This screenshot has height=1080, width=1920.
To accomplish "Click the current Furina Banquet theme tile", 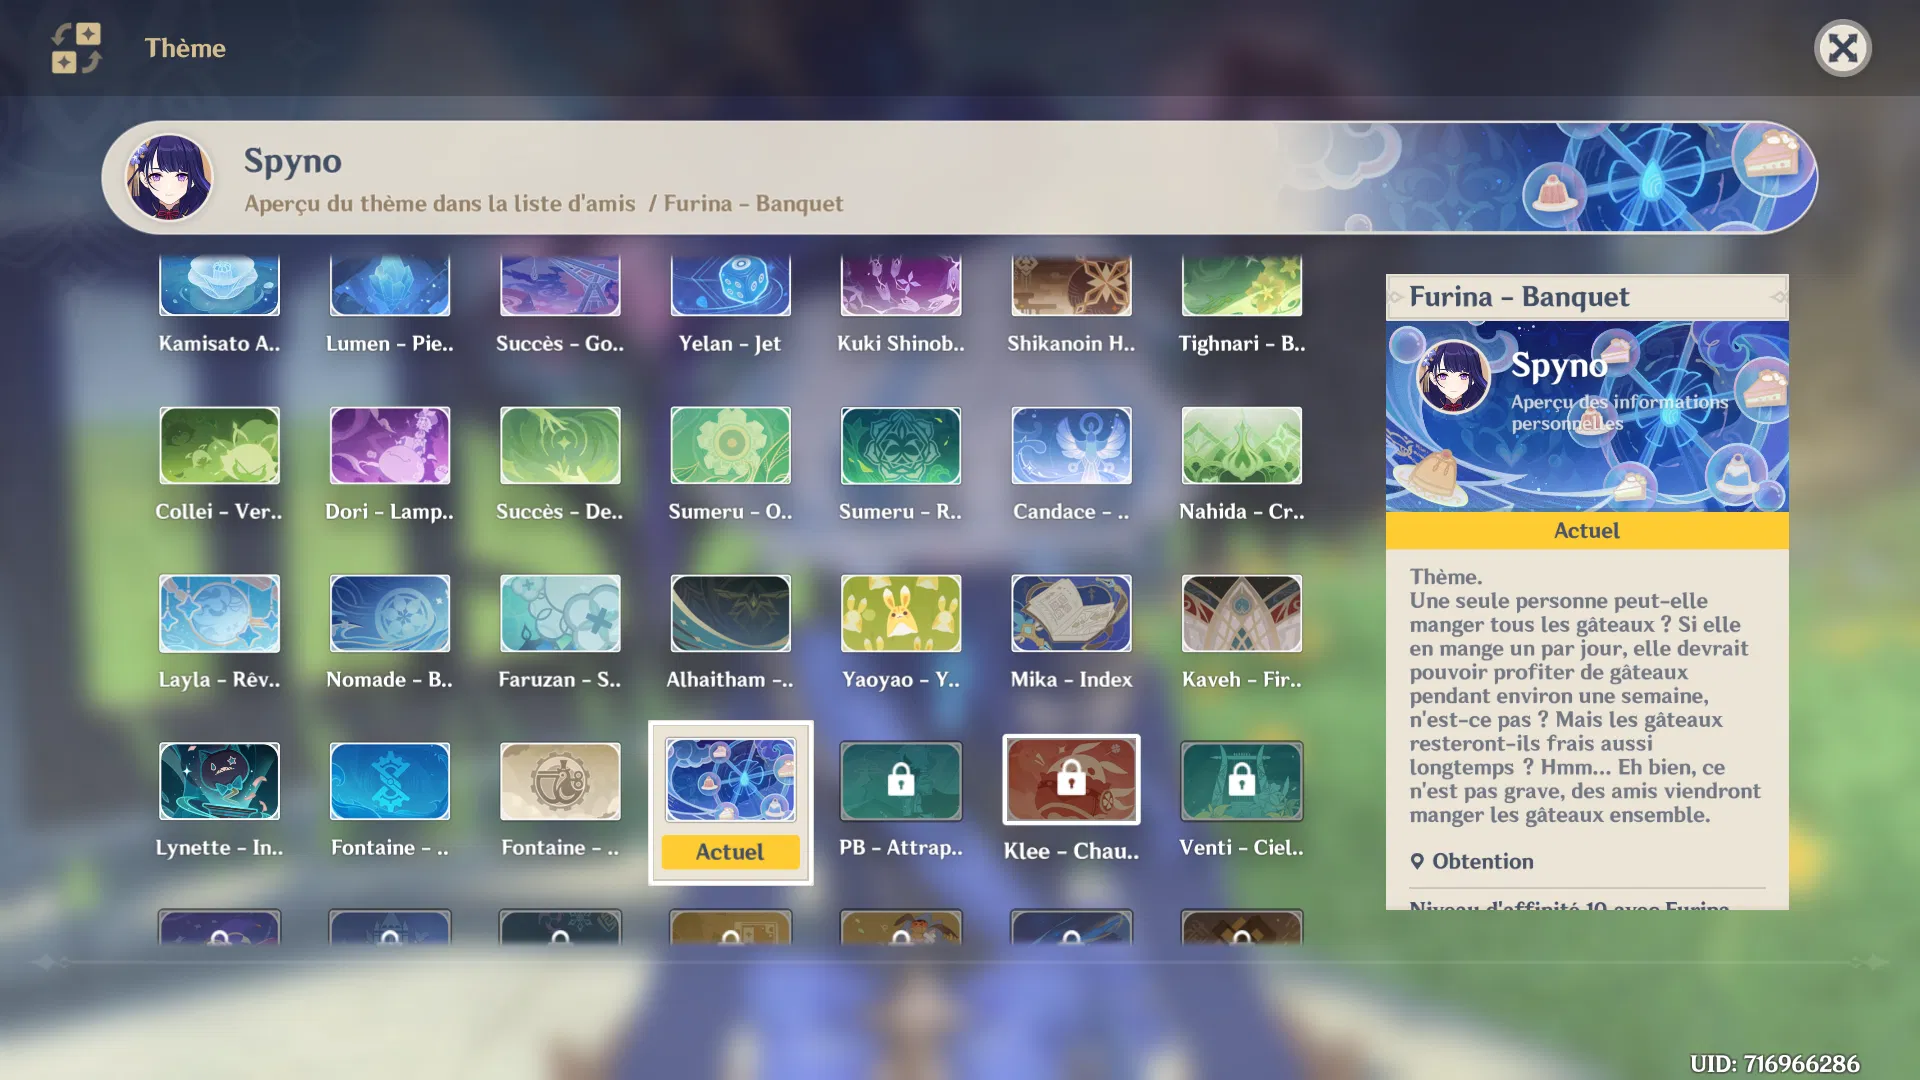I will pyautogui.click(x=730, y=781).
